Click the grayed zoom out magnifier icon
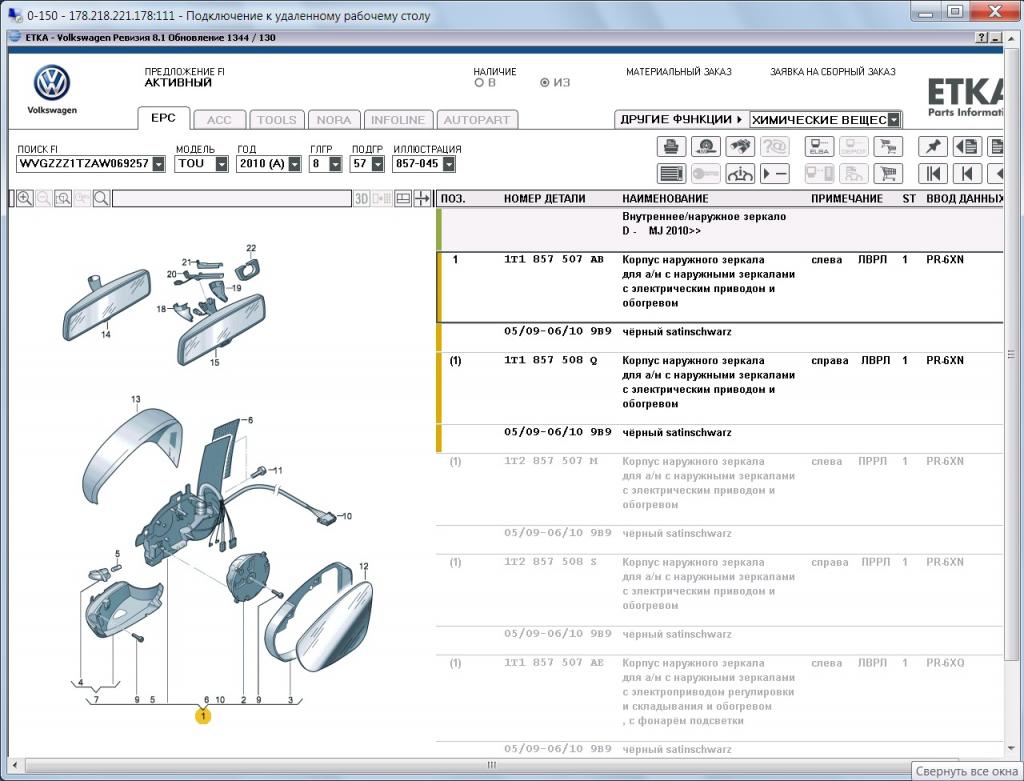 coord(44,199)
